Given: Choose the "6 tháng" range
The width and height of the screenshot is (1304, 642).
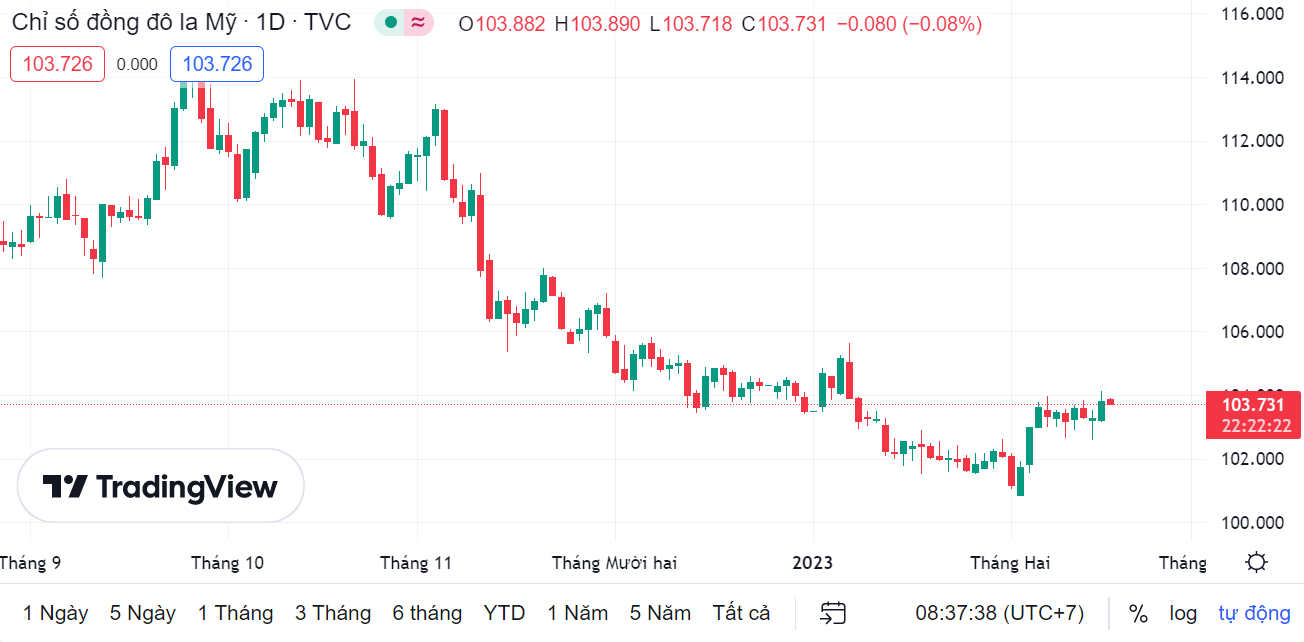Looking at the screenshot, I should (x=427, y=613).
